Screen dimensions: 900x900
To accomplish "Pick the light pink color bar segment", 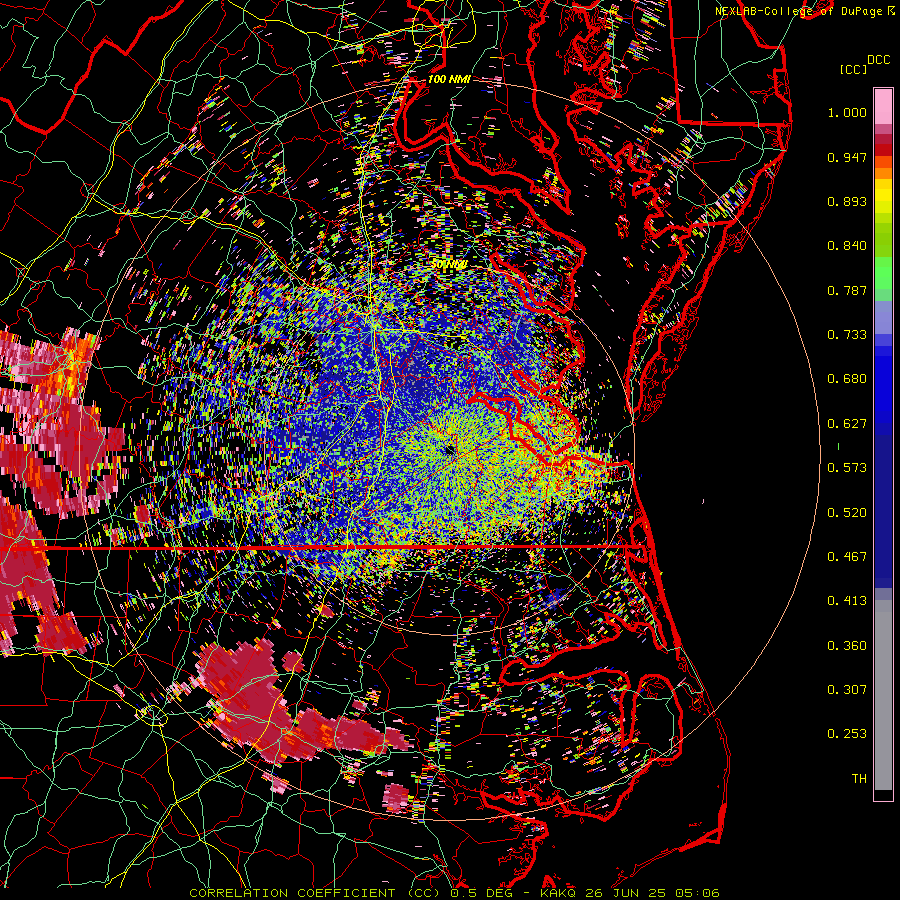I will [883, 106].
